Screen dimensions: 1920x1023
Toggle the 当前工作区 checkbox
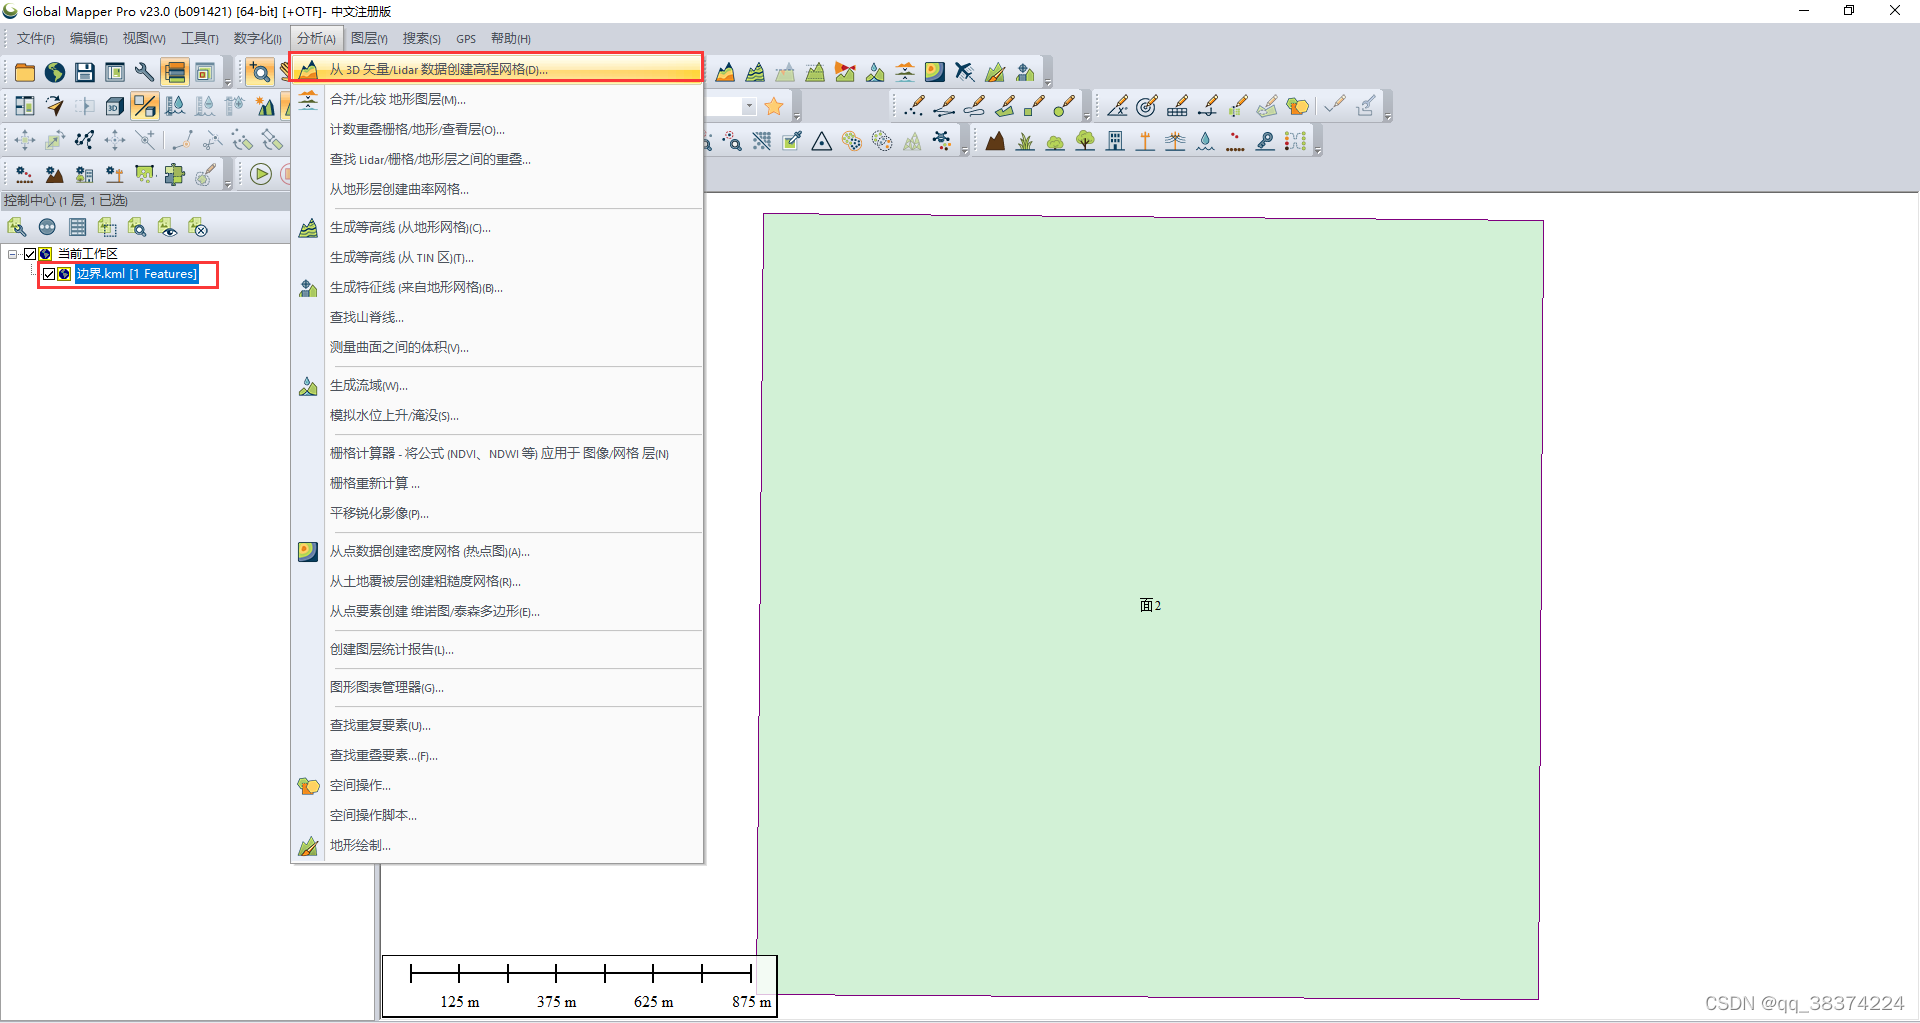coord(30,254)
